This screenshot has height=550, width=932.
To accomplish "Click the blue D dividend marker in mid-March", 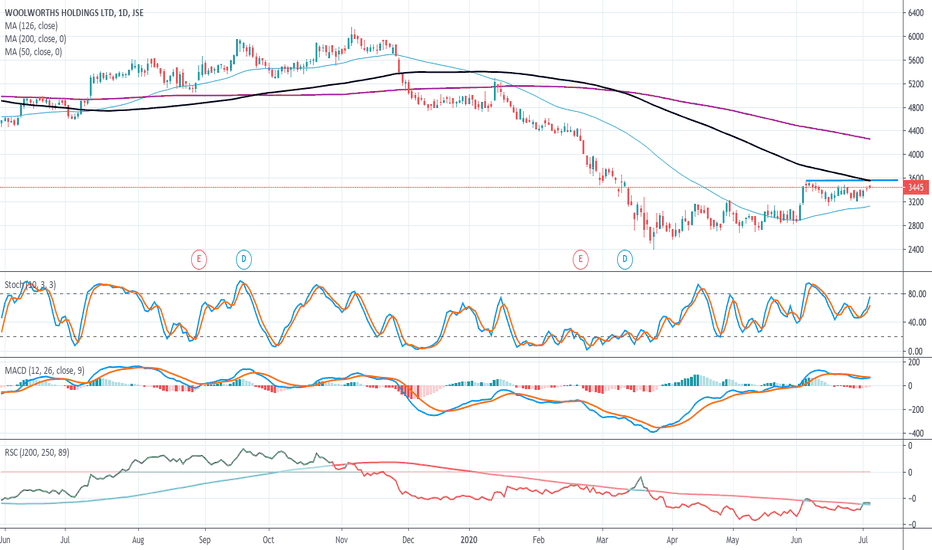I will [624, 259].
